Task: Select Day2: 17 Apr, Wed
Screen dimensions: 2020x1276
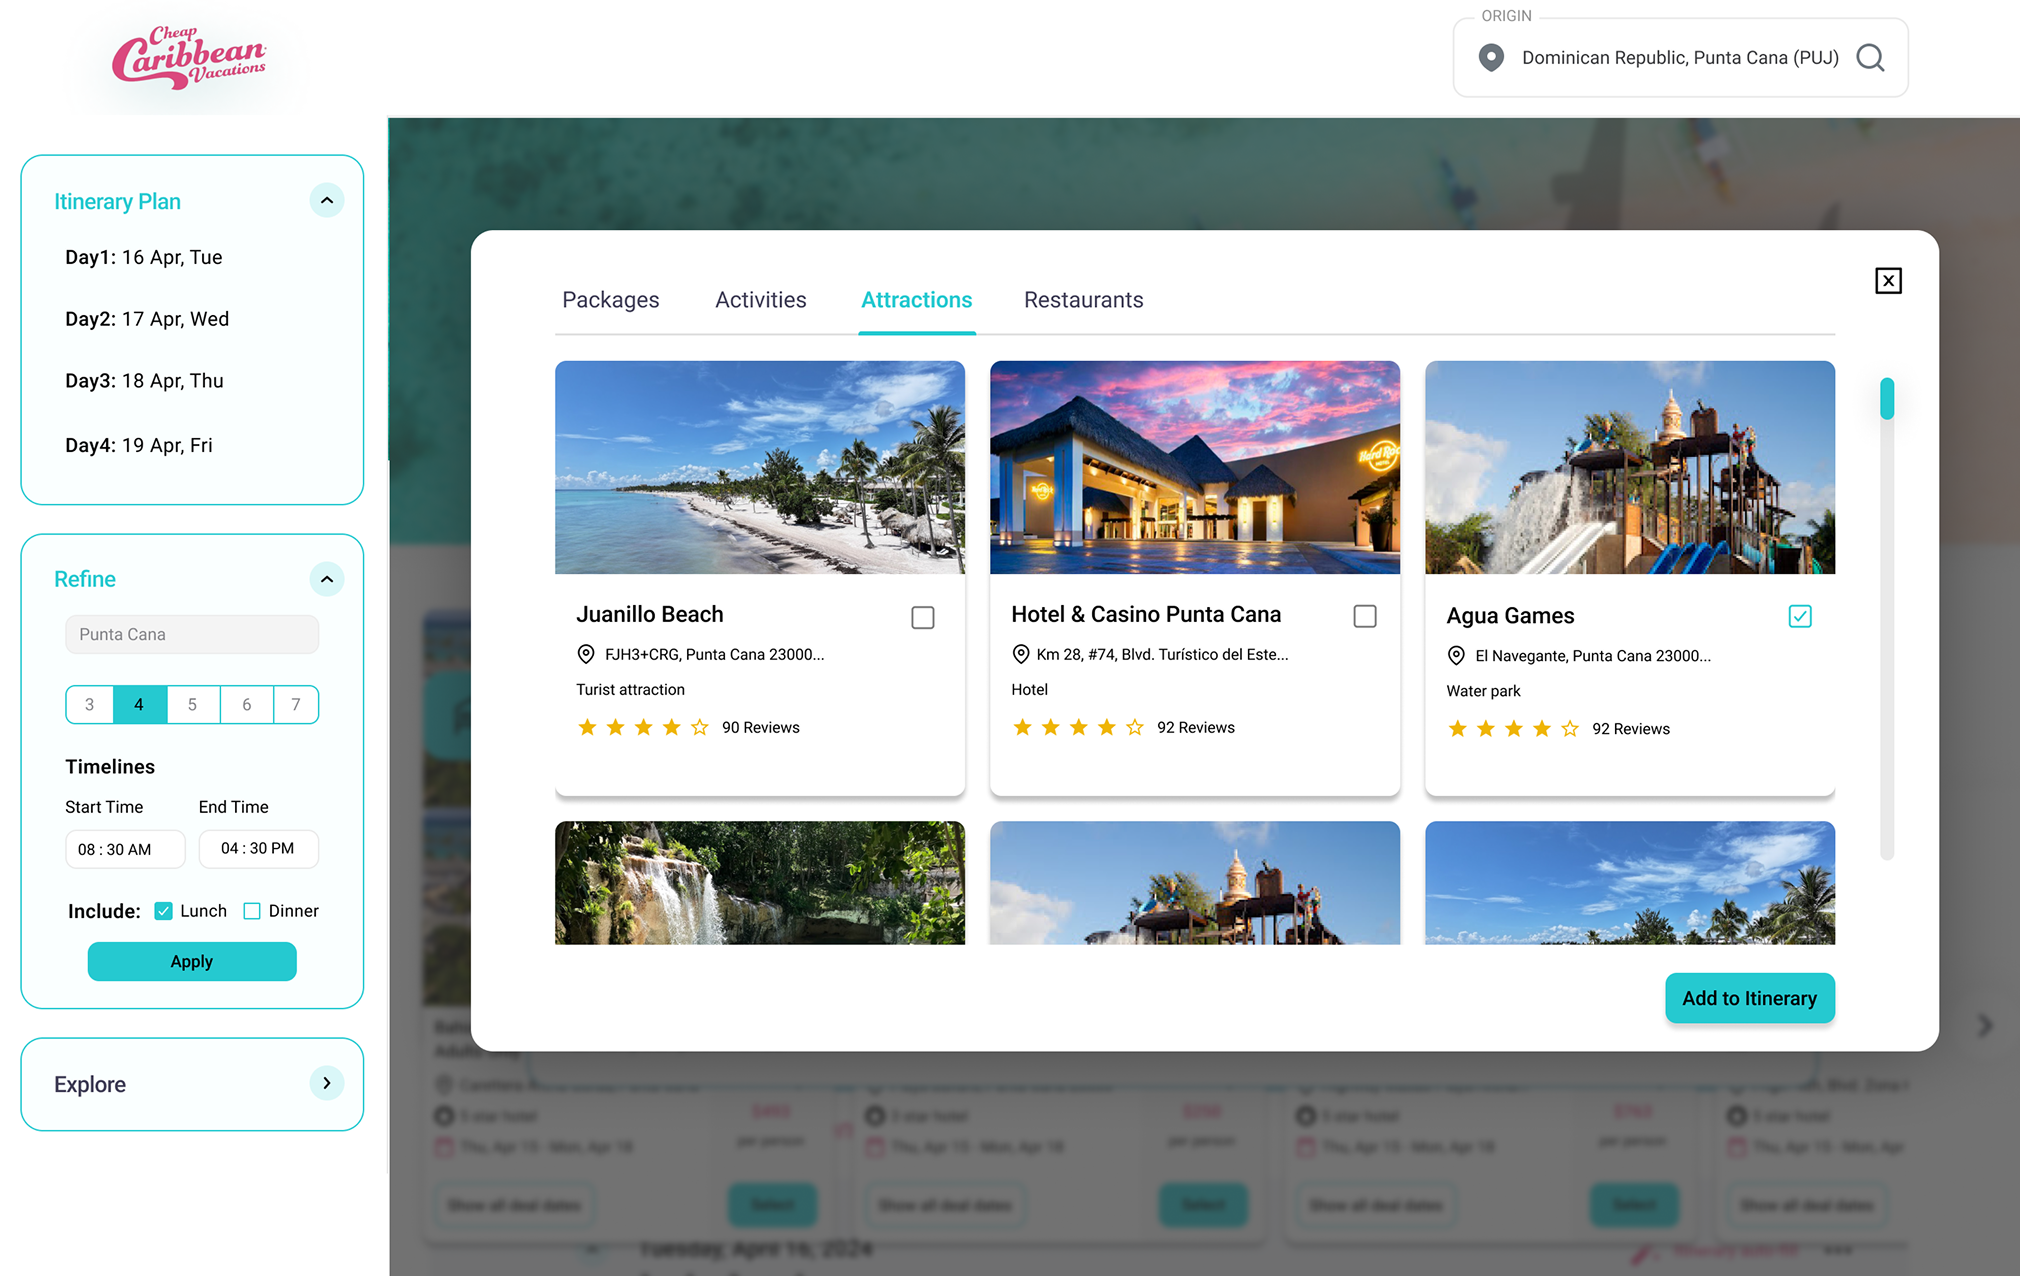Action: (147, 319)
